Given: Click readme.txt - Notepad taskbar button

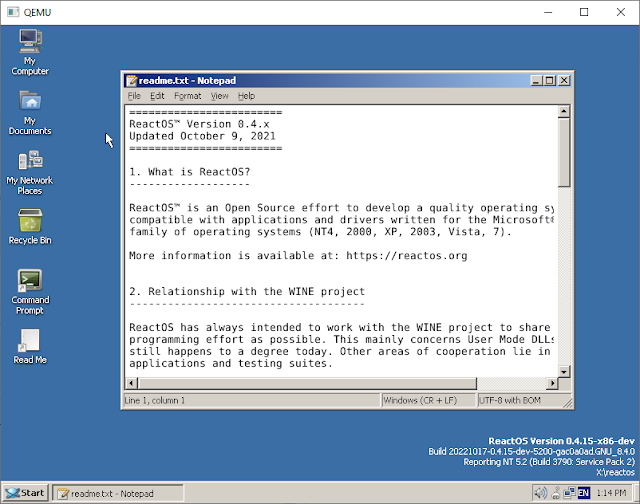Looking at the screenshot, I should point(118,493).
